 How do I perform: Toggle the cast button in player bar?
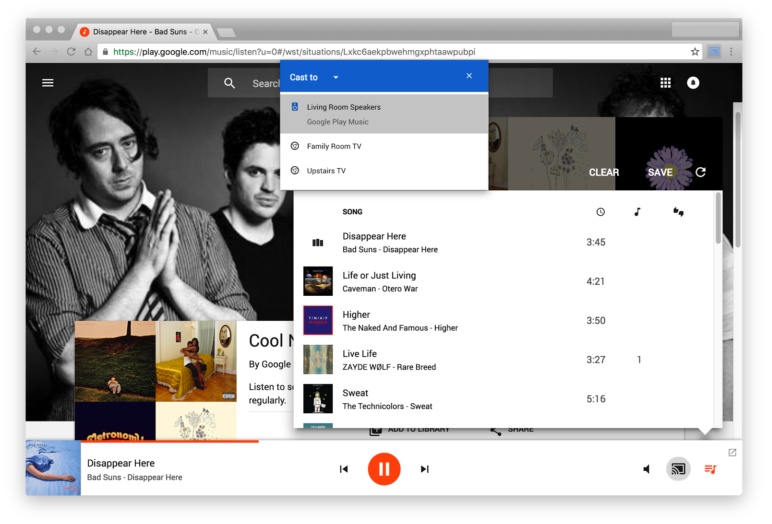(x=678, y=469)
